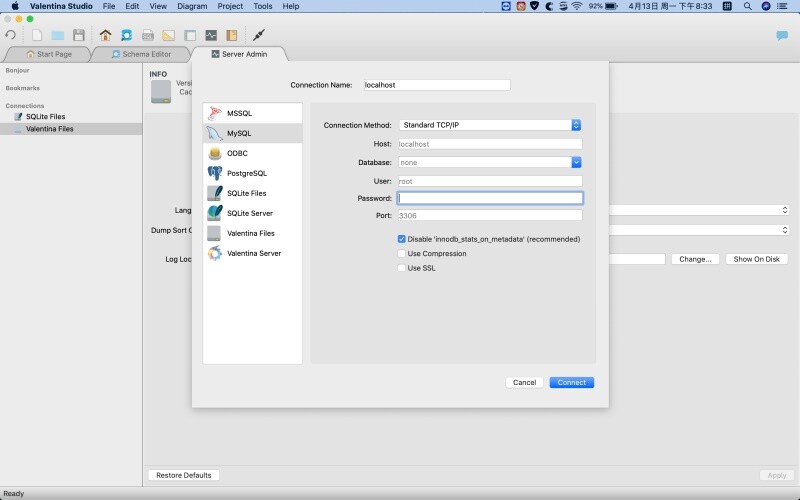Open the Diagram menu
This screenshot has height=500, width=800.
coord(192,6)
